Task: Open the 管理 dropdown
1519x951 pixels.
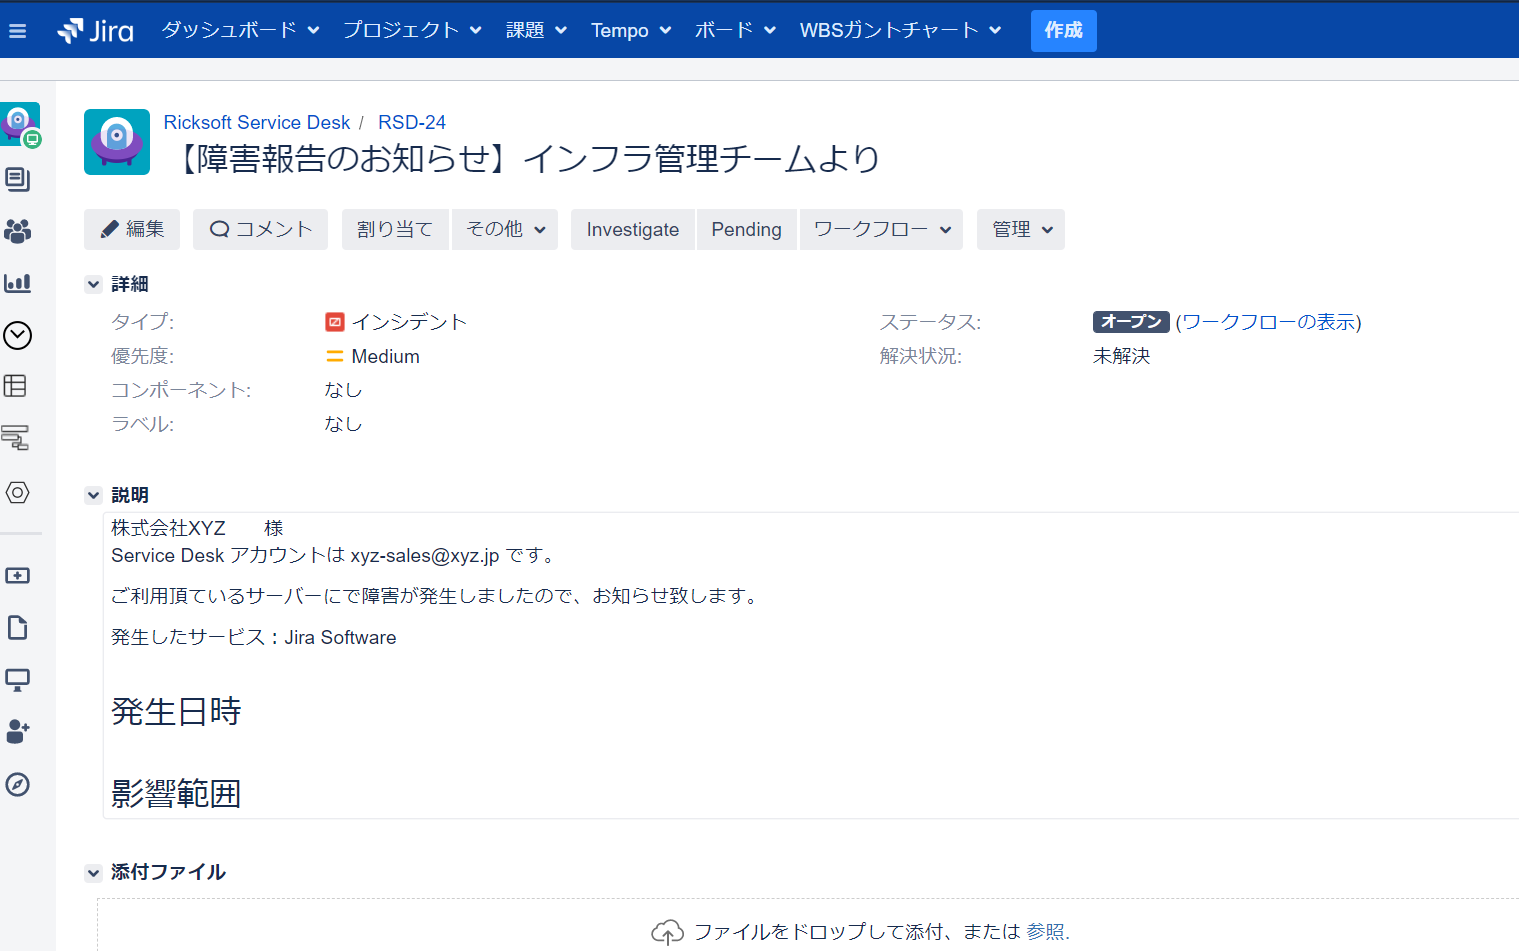Action: (1021, 229)
